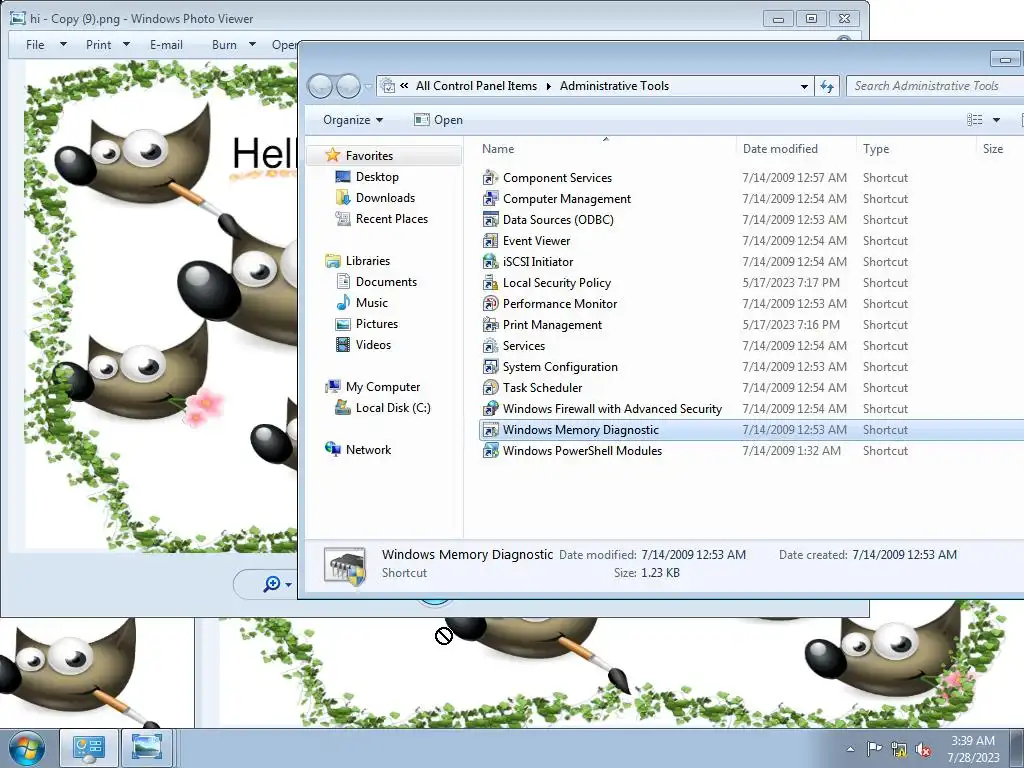
Task: Sort by the Date modified column header
Action: [796, 149]
